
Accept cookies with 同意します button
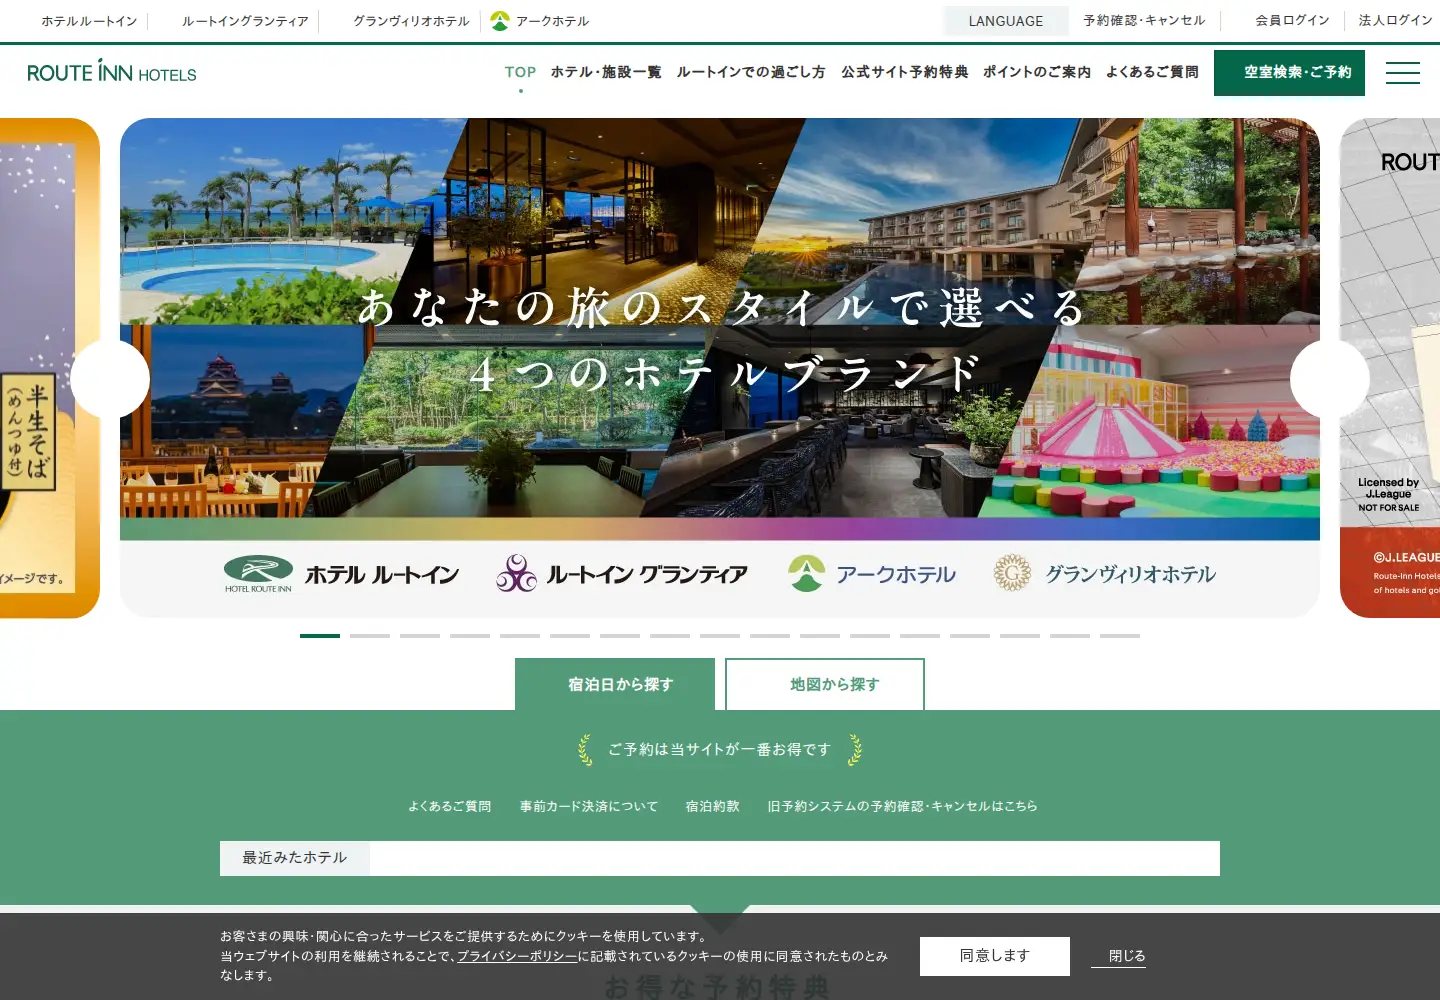coord(995,956)
